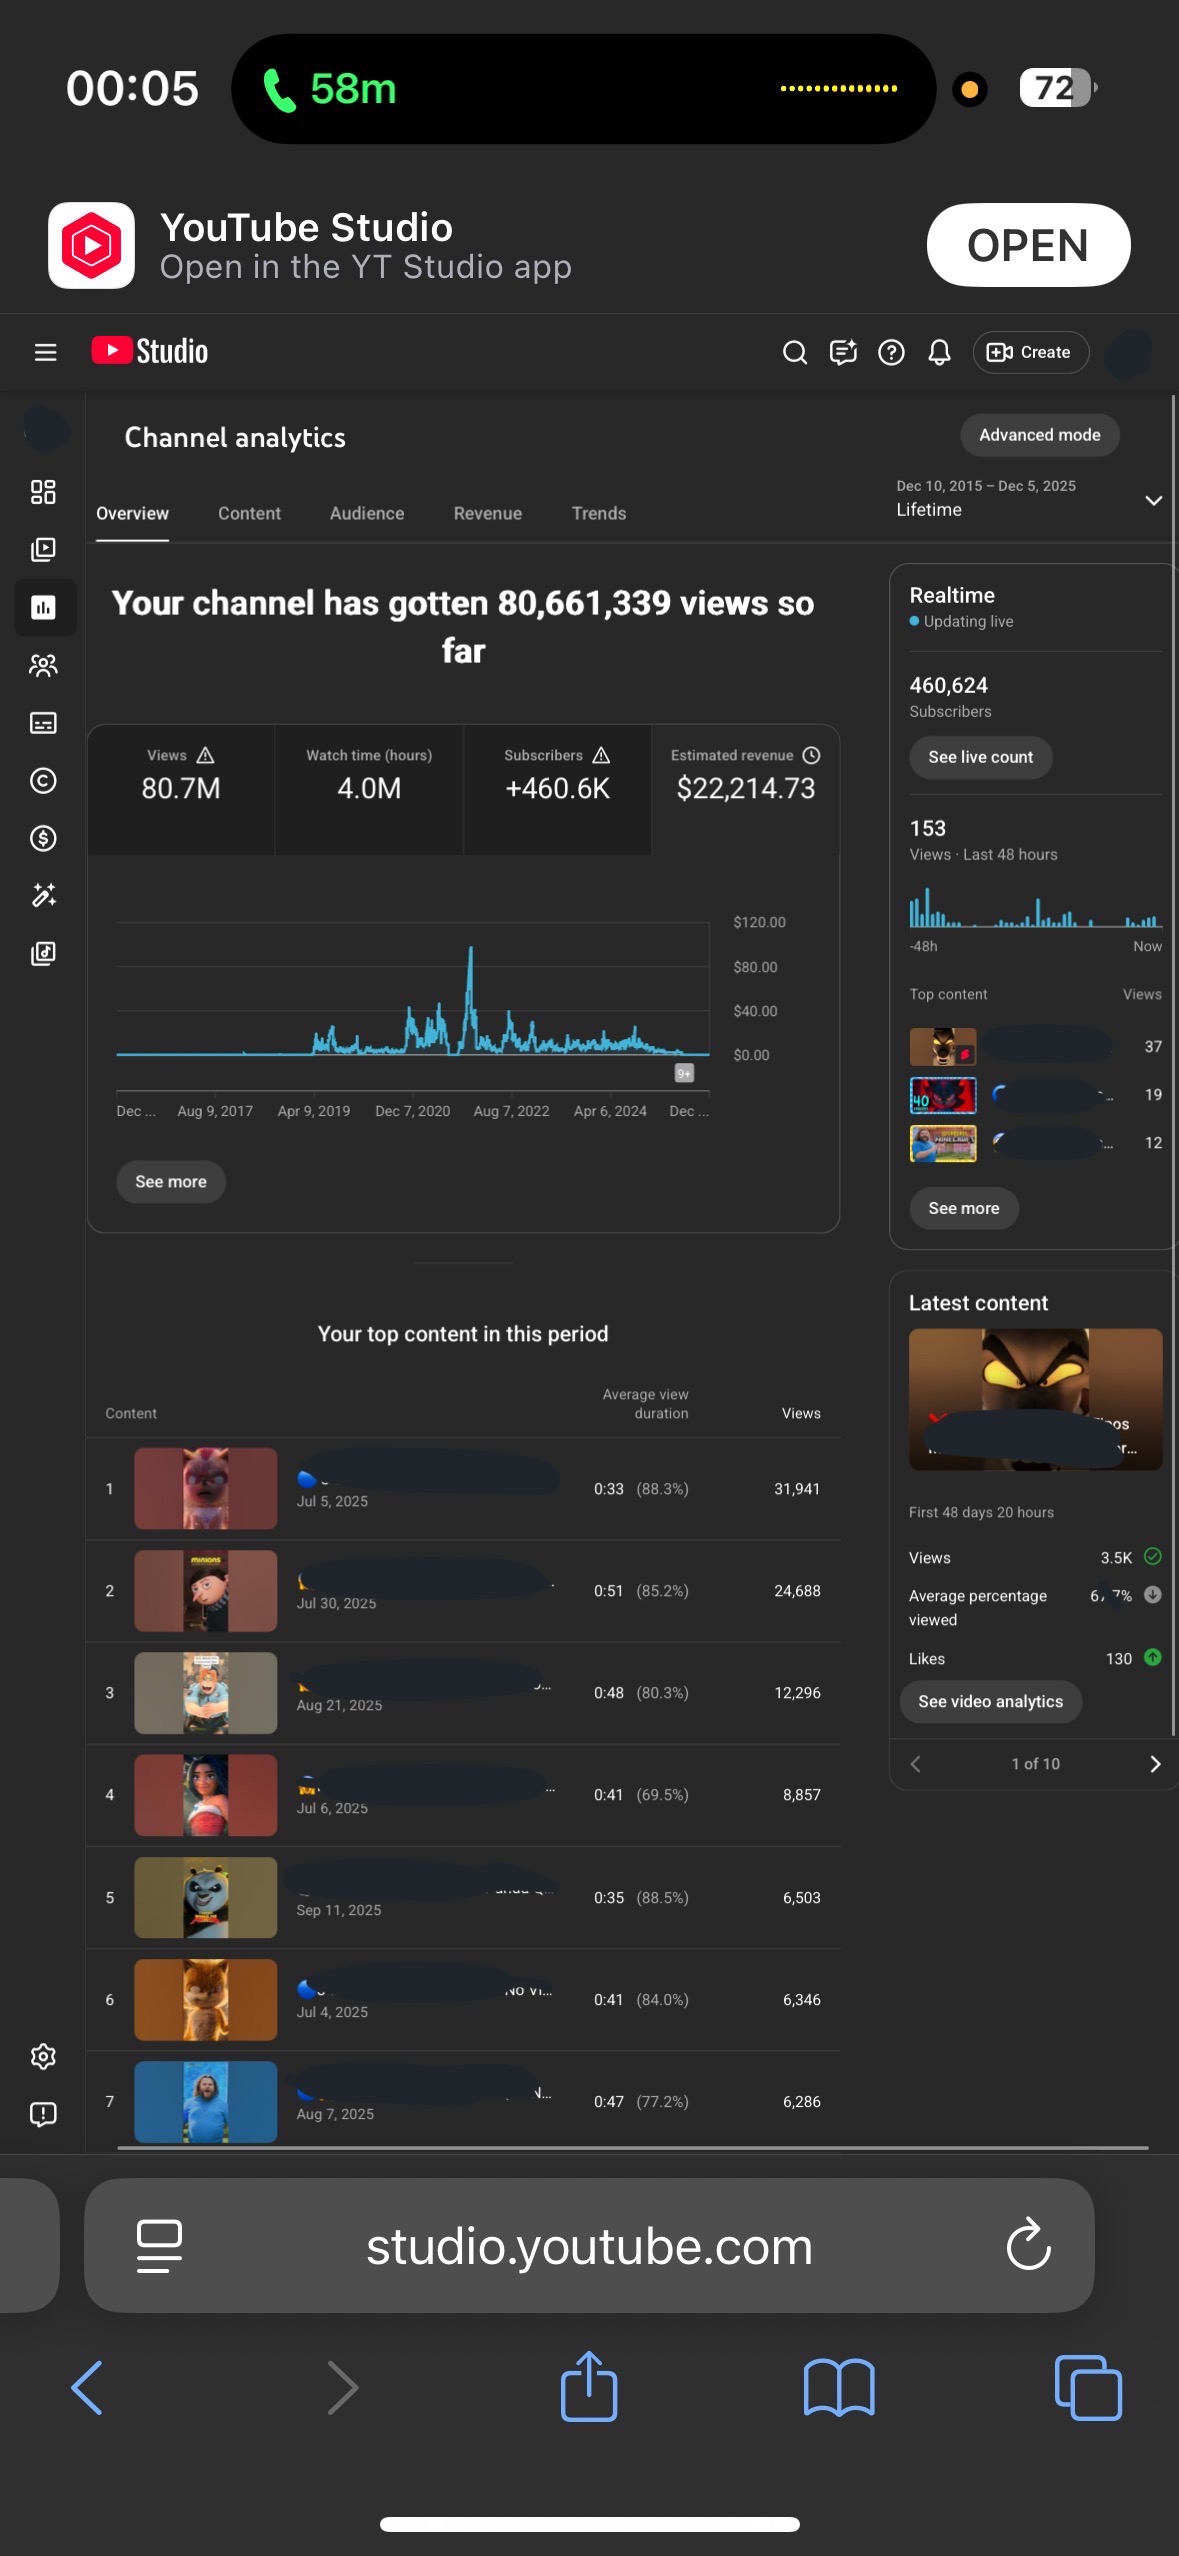Open Dashboard from the sidebar

tap(43, 492)
